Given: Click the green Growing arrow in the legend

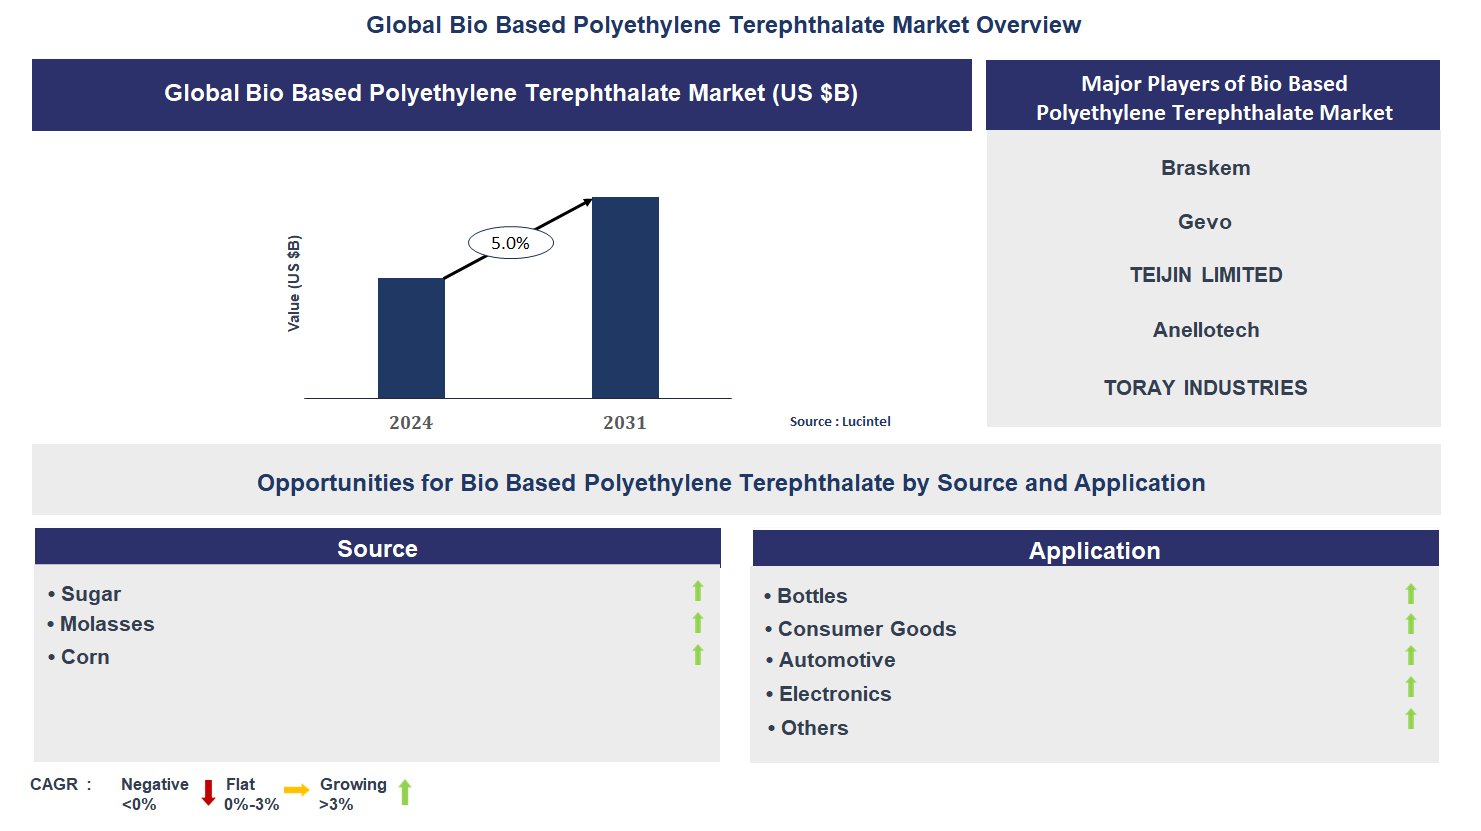Looking at the screenshot, I should [x=405, y=793].
